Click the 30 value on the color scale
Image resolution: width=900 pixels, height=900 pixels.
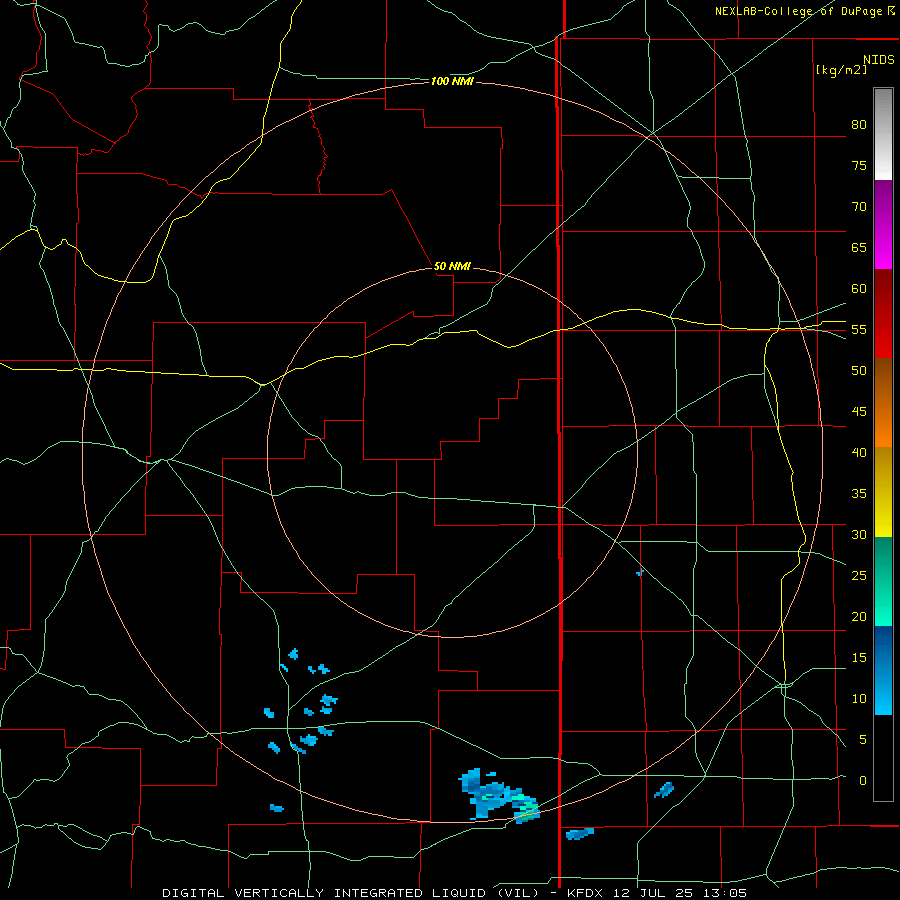tap(859, 534)
